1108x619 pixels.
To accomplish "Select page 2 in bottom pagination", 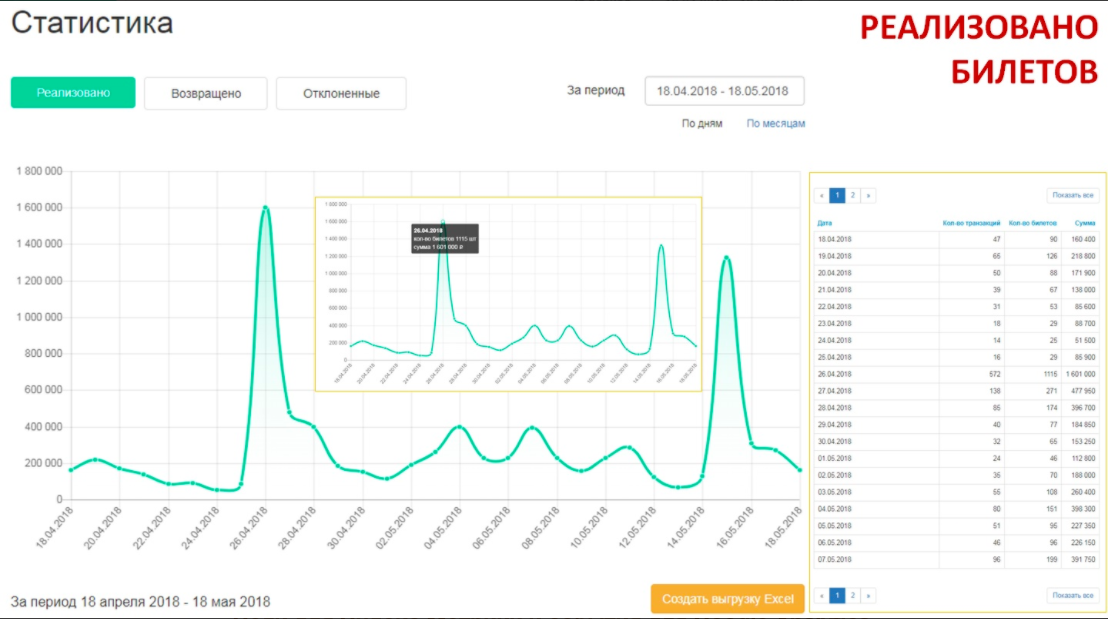I will coord(853,595).
